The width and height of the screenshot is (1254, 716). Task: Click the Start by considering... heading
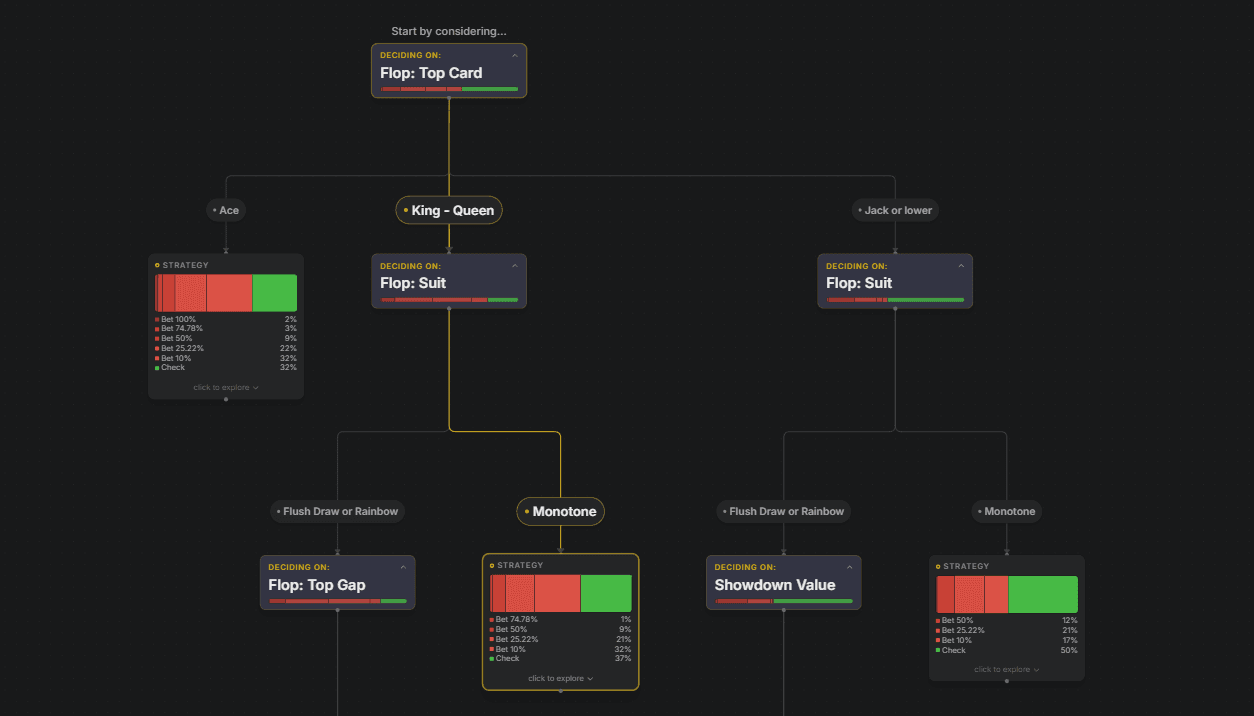click(x=449, y=31)
